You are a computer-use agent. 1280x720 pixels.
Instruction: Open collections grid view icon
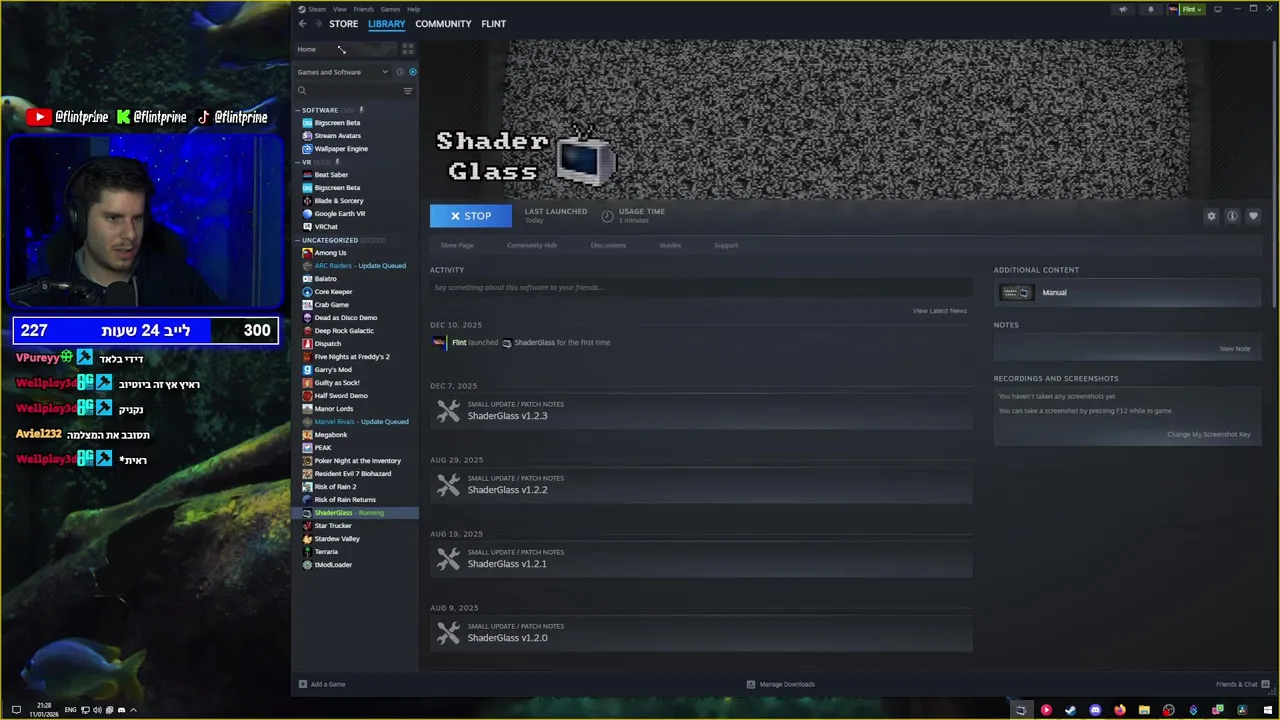coord(408,49)
